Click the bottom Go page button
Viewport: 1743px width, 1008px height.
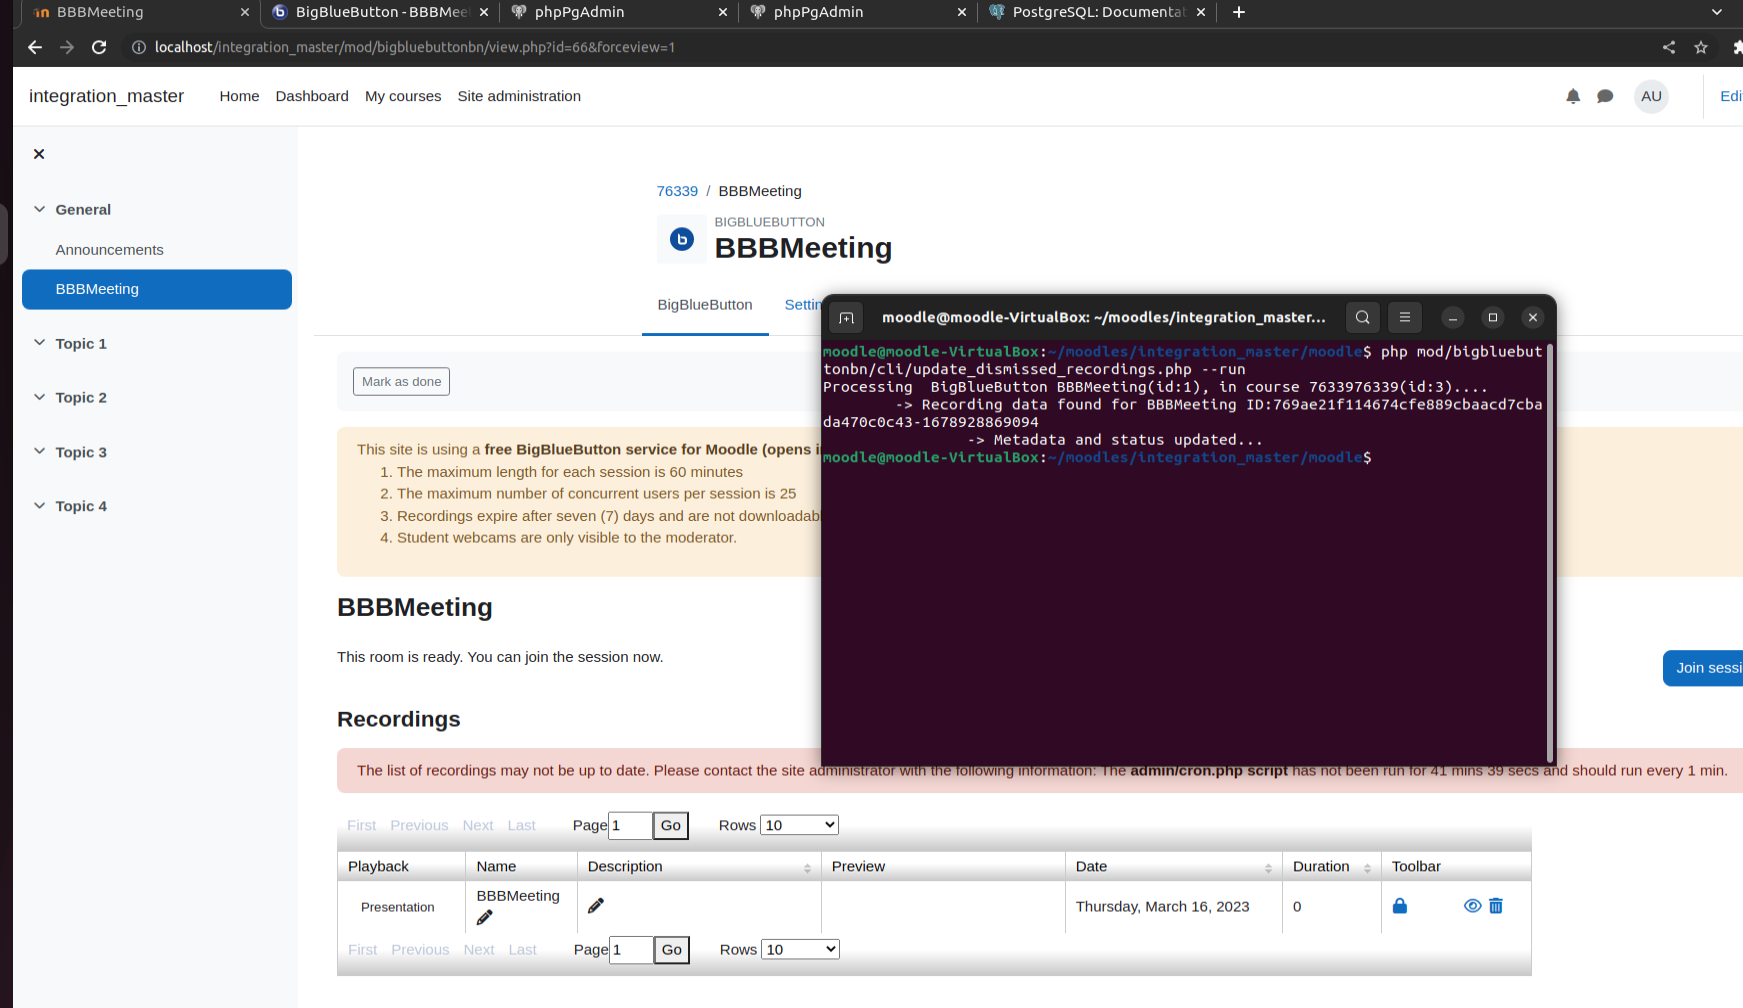pyautogui.click(x=672, y=949)
